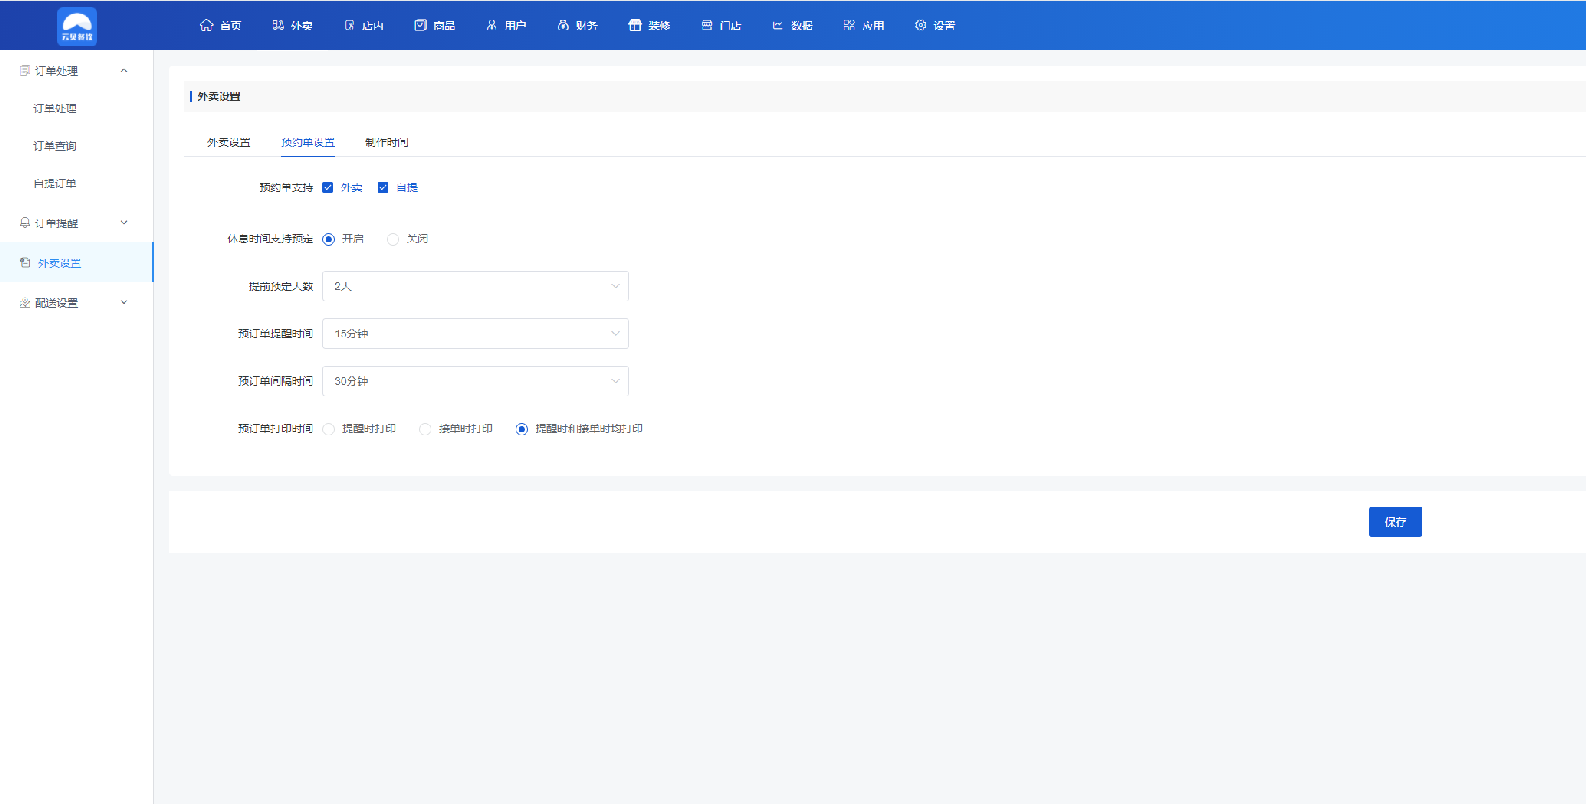Open the 商品 nav icon
The width and height of the screenshot is (1586, 804).
click(x=421, y=25)
